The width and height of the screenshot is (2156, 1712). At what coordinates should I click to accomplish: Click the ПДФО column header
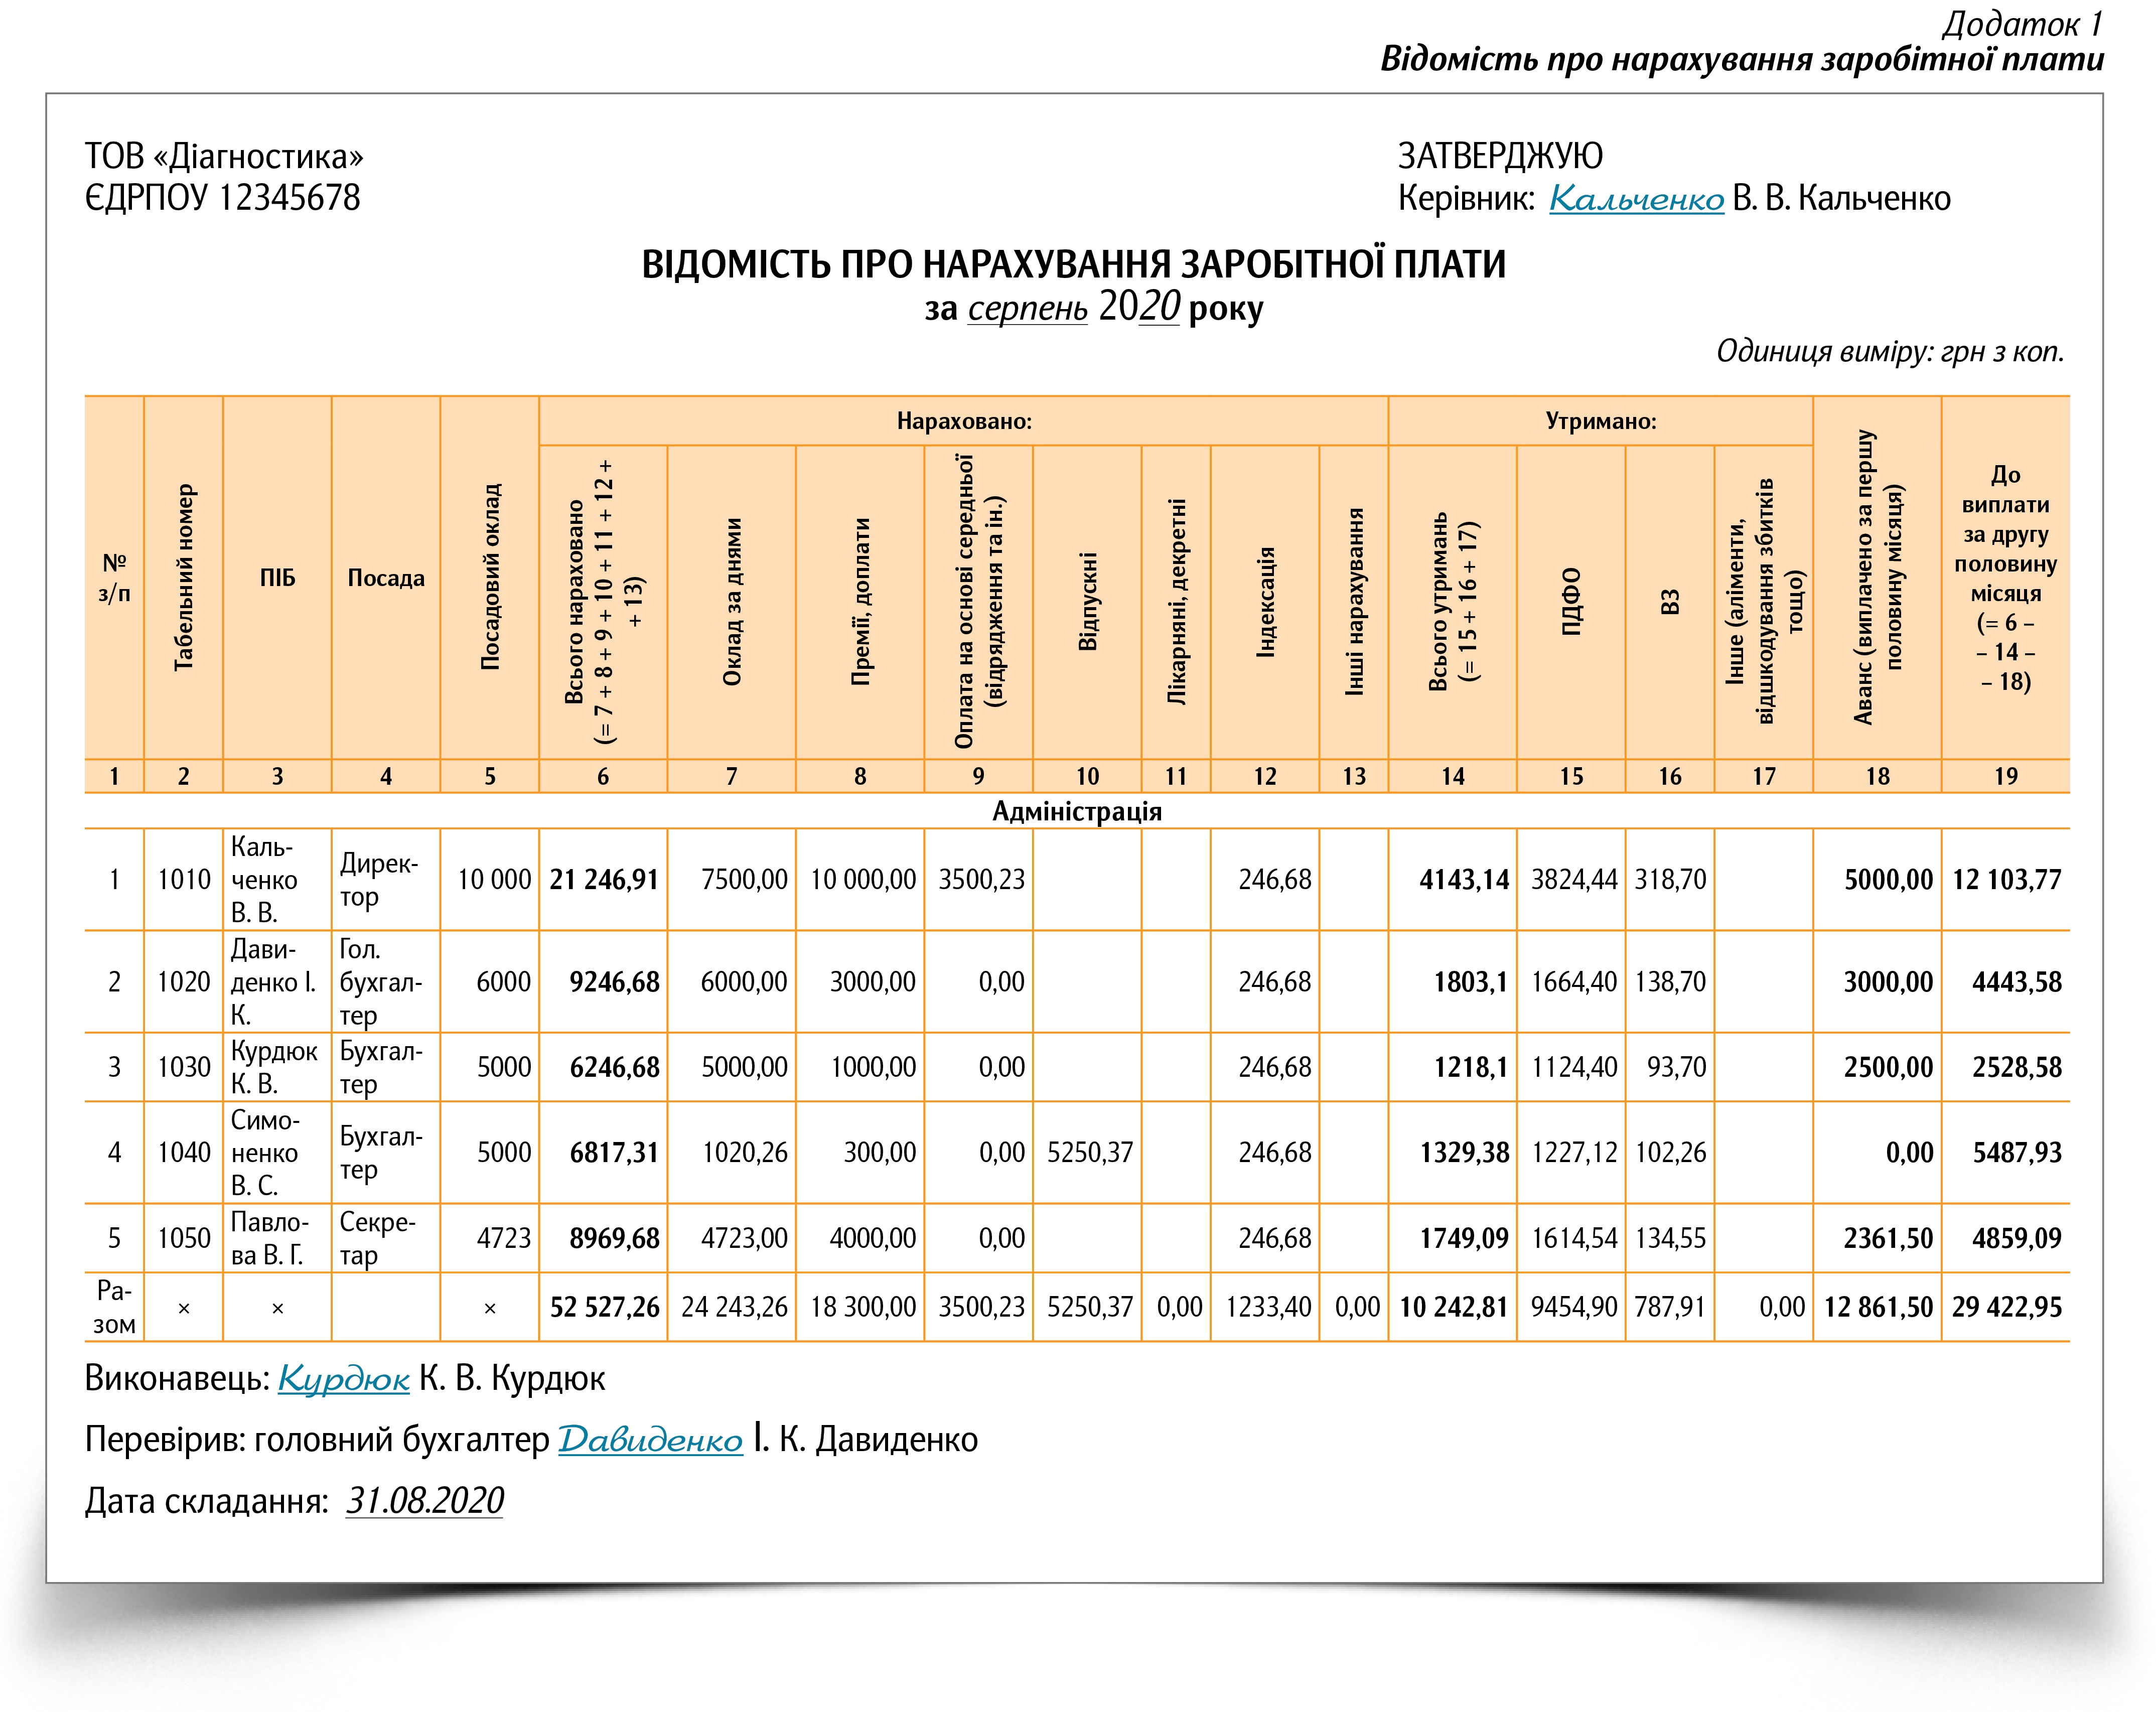[x=1571, y=601]
